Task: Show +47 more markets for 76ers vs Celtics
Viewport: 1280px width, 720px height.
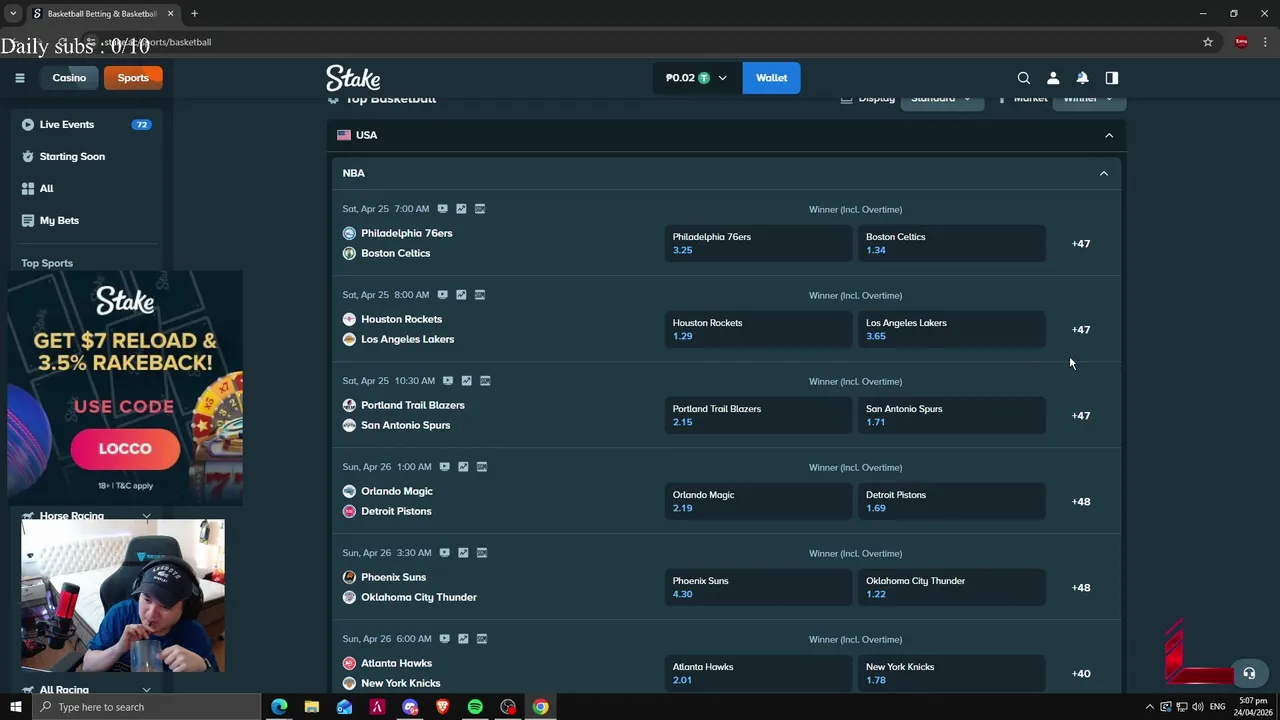Action: tap(1081, 244)
